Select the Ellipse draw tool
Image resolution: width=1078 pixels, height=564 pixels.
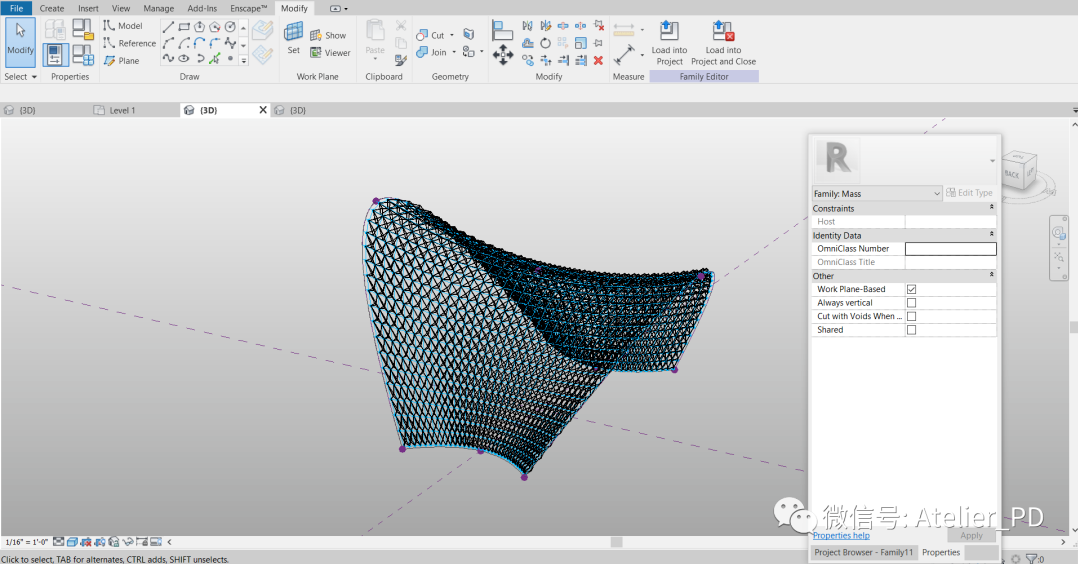[184, 59]
